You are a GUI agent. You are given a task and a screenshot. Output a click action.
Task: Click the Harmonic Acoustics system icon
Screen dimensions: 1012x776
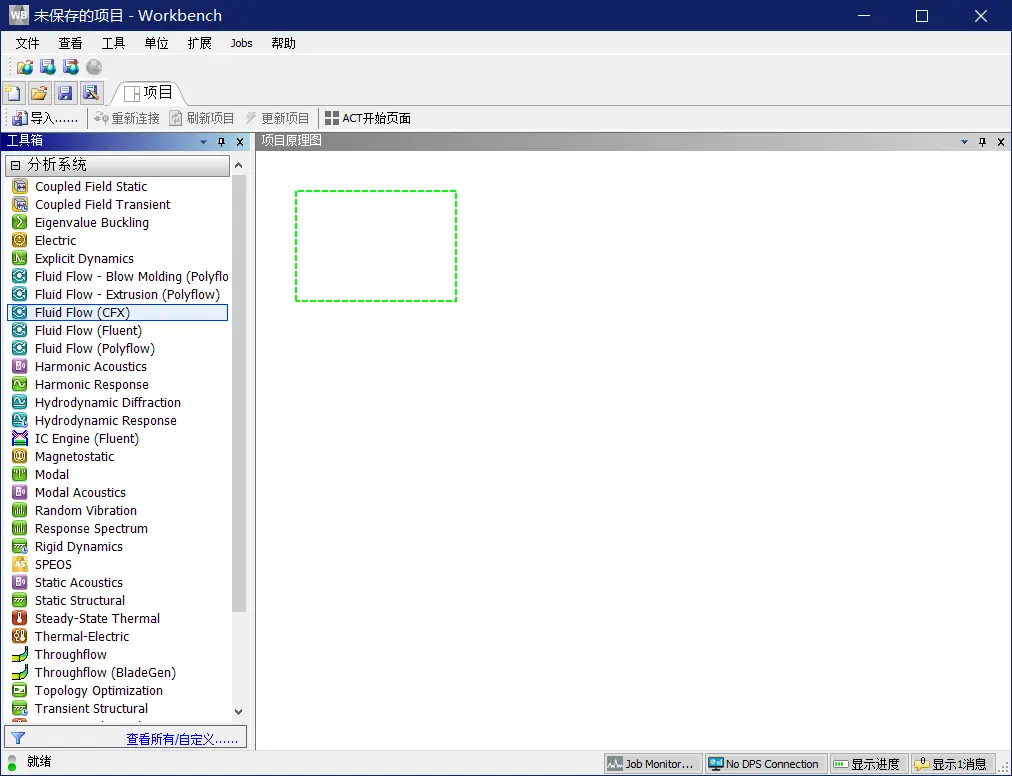[20, 367]
